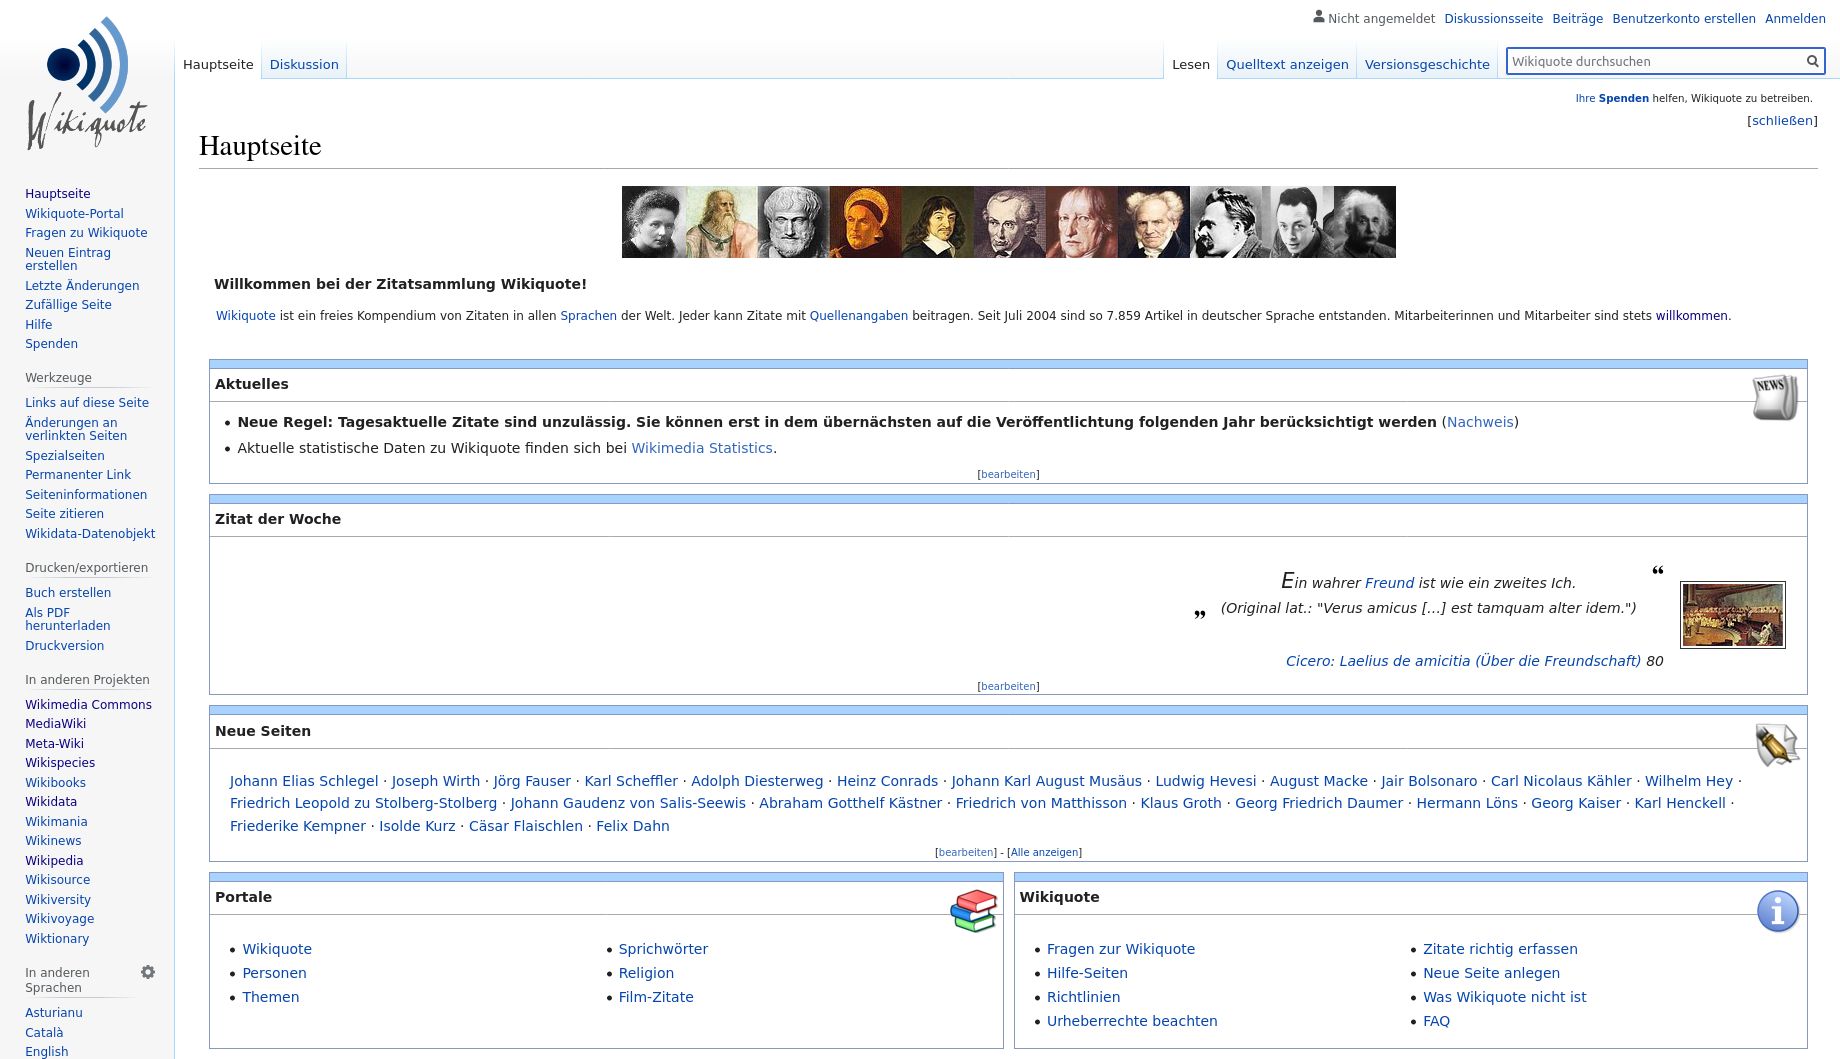Click the FAQ link
Image resolution: width=1840 pixels, height=1059 pixels.
click(x=1436, y=1021)
